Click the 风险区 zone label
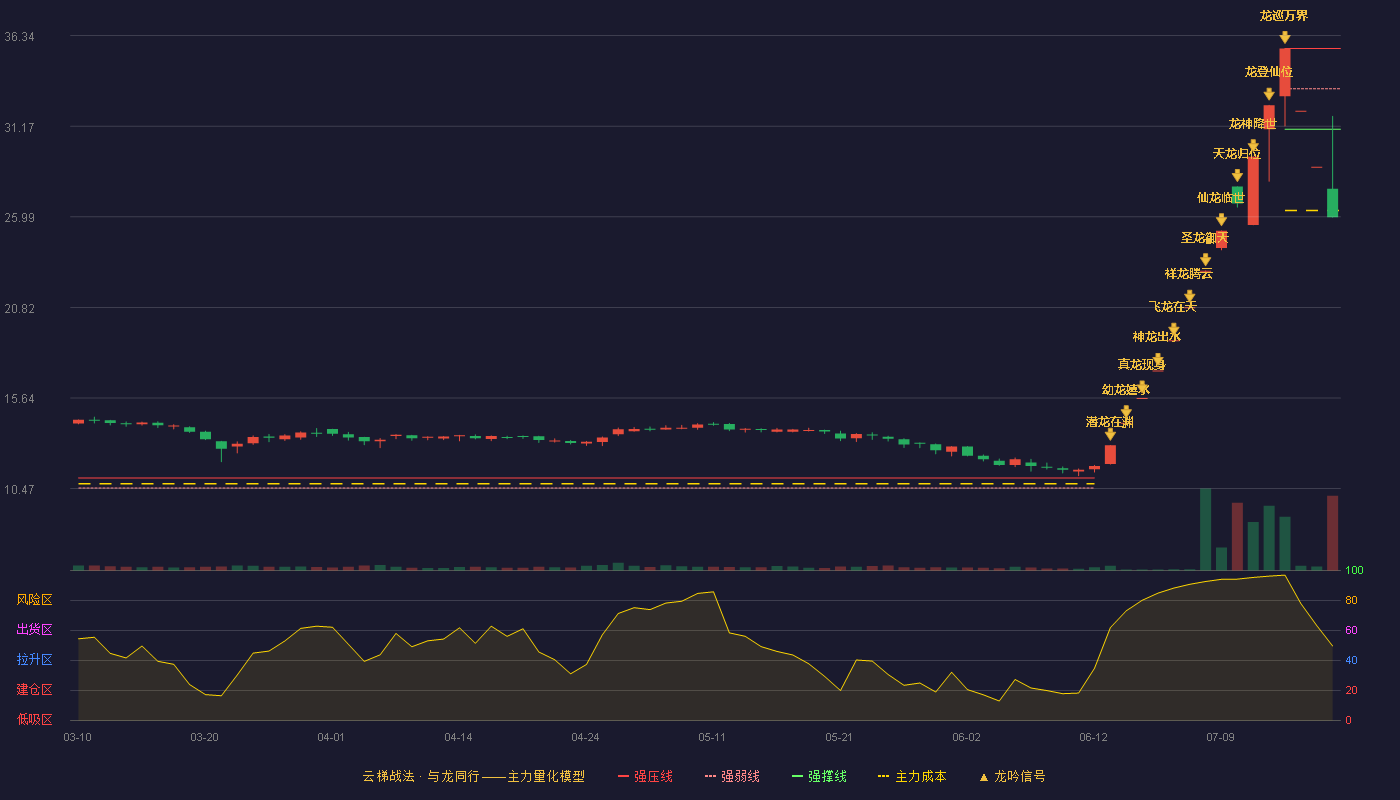Viewport: 1400px width, 800px height. (35, 600)
